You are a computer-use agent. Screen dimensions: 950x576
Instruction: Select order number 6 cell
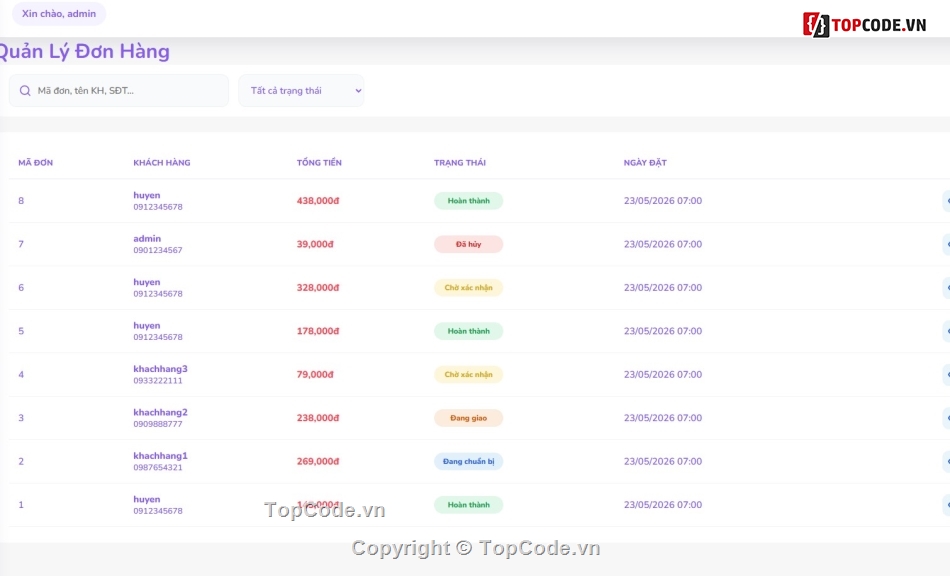(21, 288)
